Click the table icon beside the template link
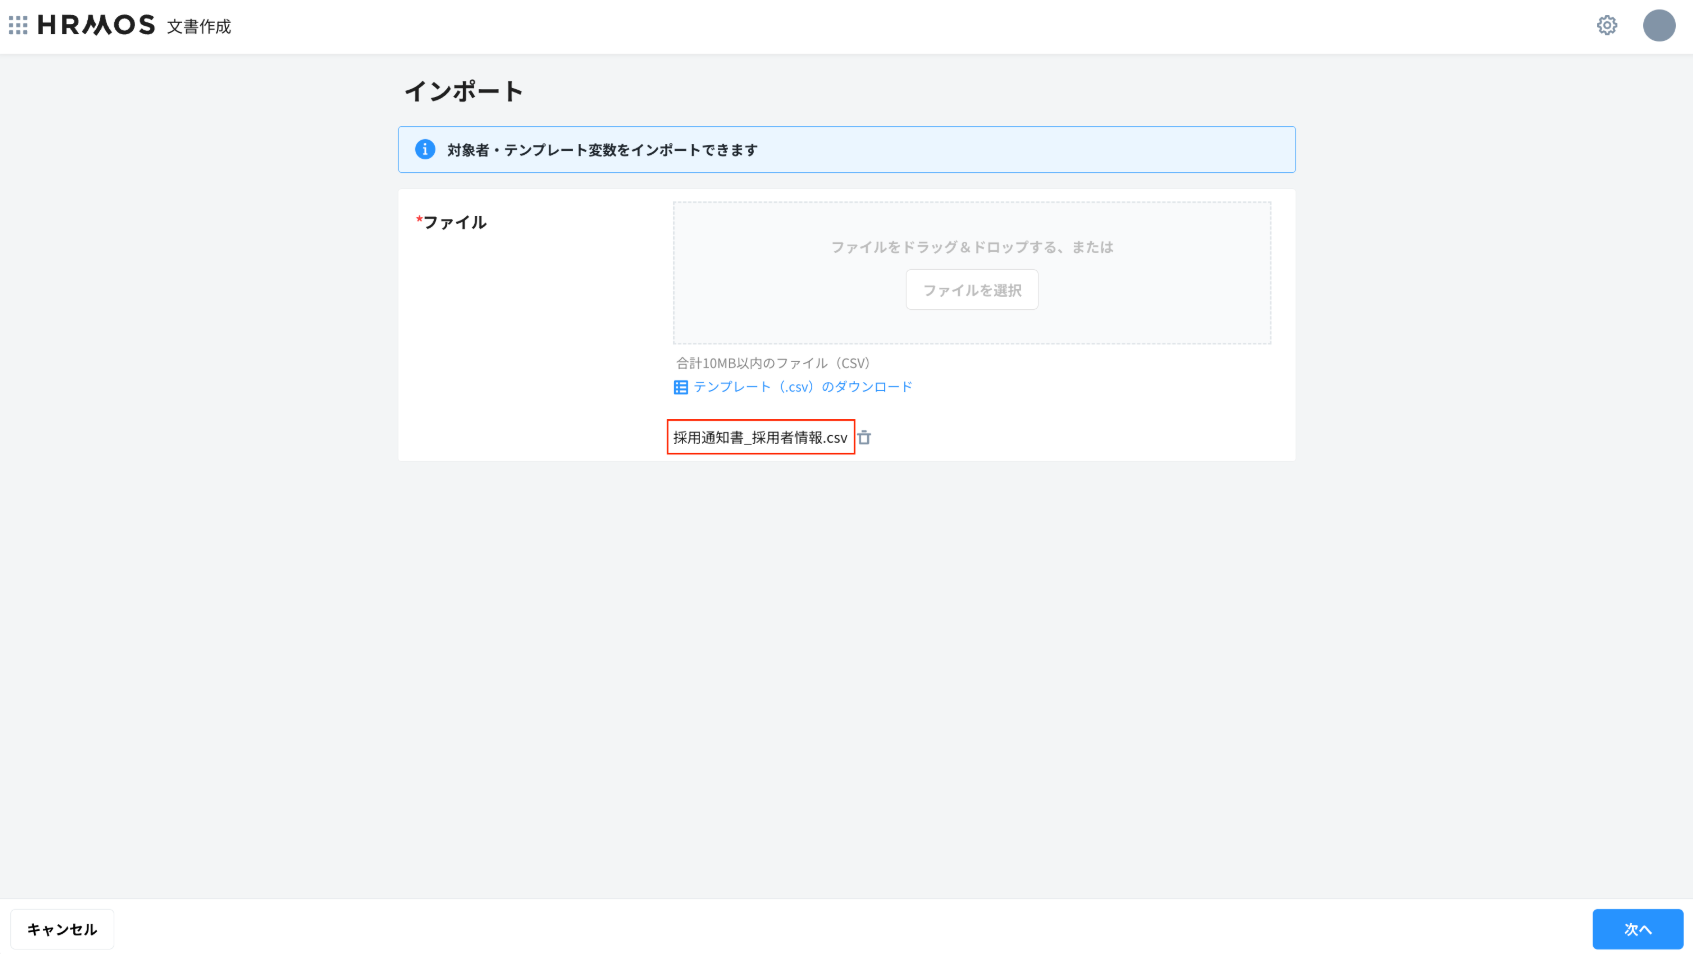 point(681,387)
